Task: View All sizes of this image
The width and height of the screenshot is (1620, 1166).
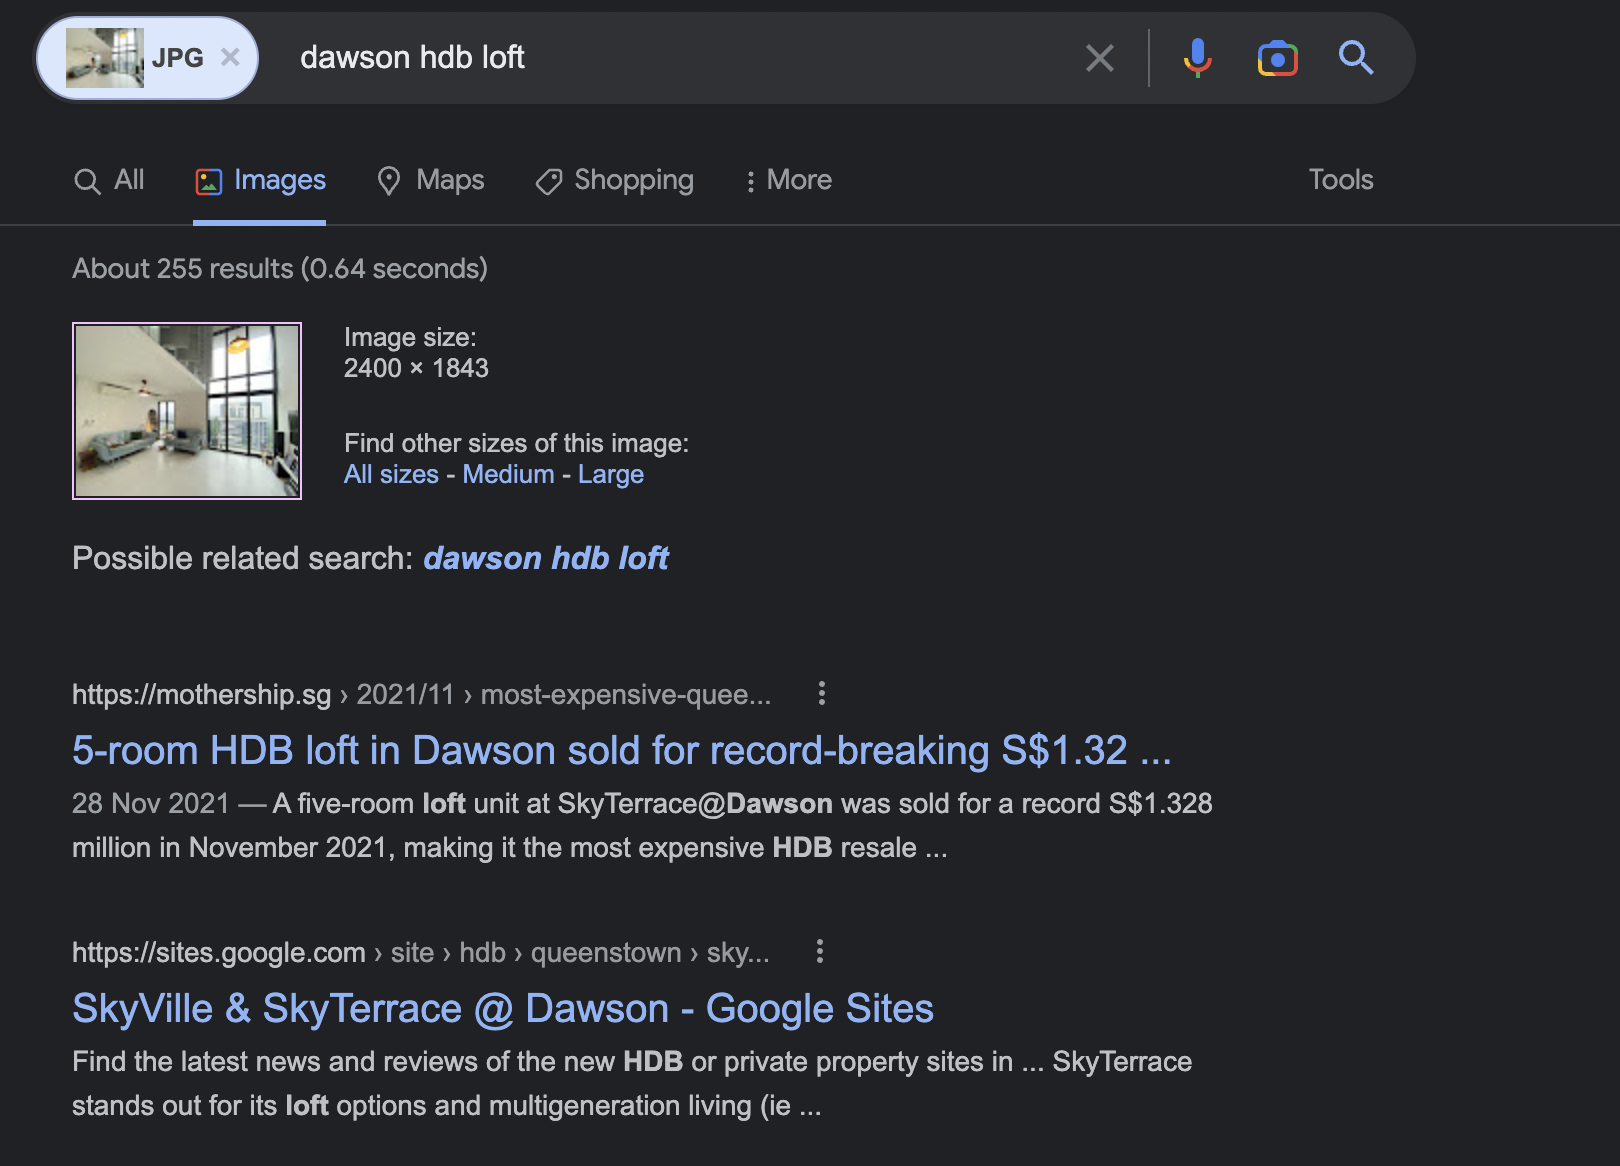Action: point(391,474)
